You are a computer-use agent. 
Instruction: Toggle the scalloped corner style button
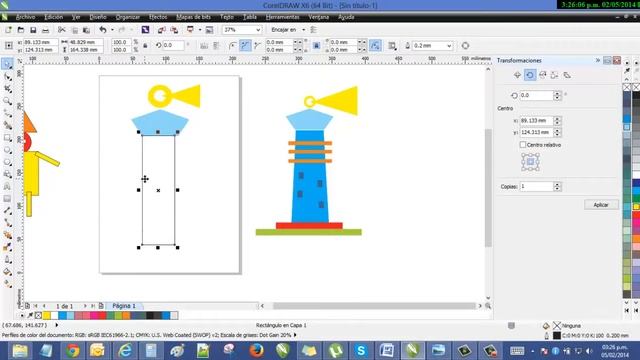245,46
